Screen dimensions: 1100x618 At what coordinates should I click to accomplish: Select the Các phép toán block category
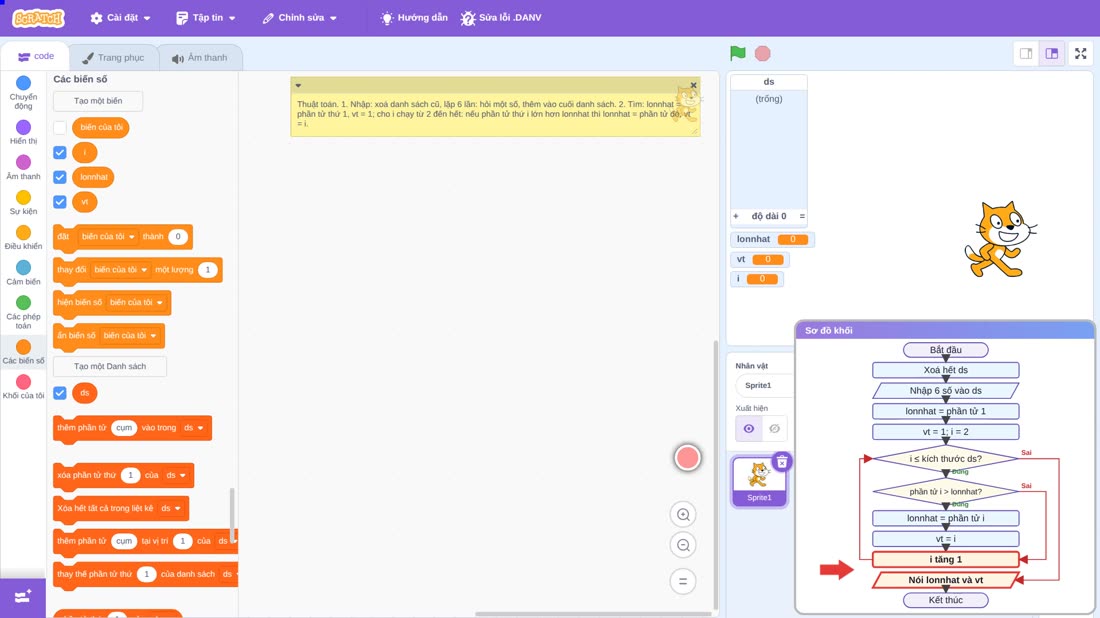coord(23,311)
